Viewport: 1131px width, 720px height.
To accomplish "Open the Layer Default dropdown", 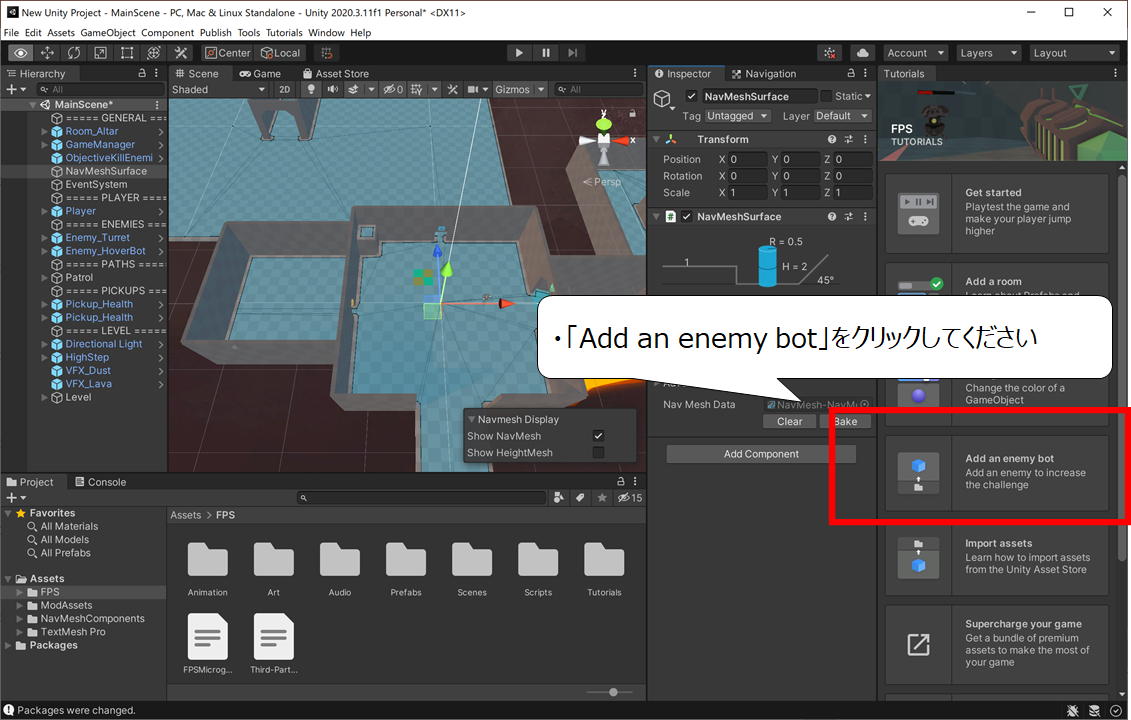I will [842, 116].
